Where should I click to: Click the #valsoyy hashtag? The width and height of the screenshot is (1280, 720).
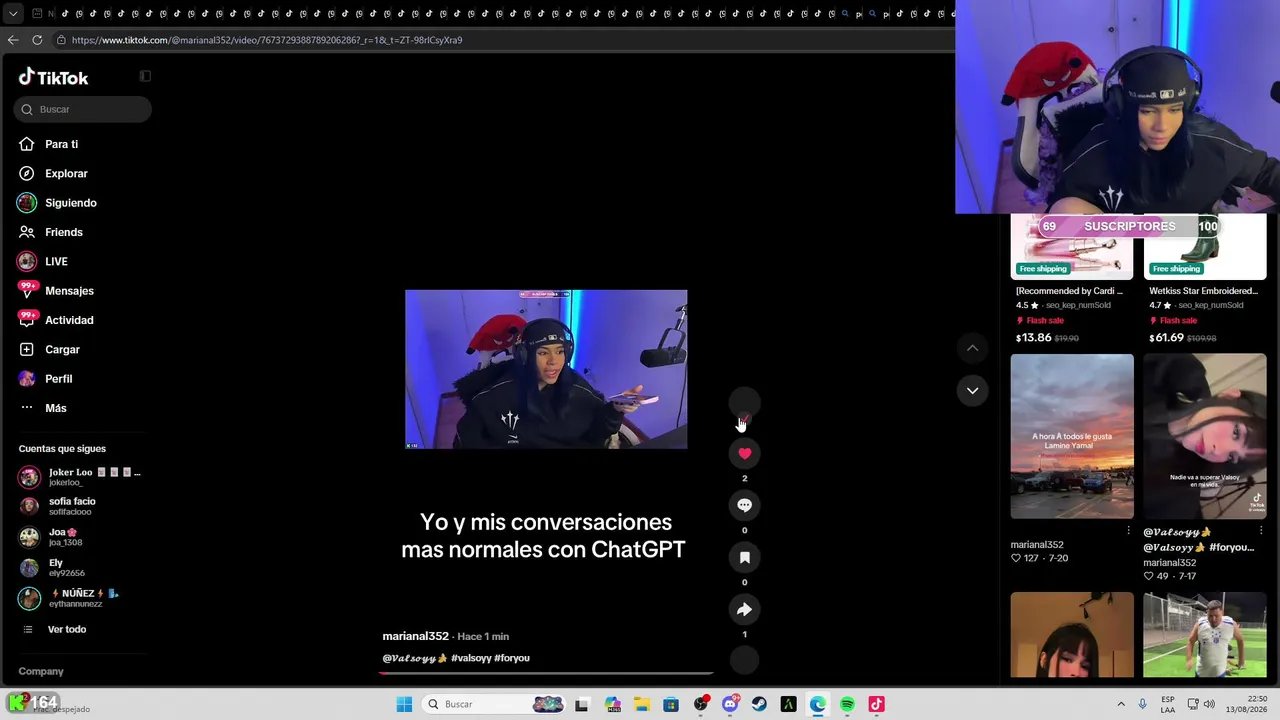471,658
